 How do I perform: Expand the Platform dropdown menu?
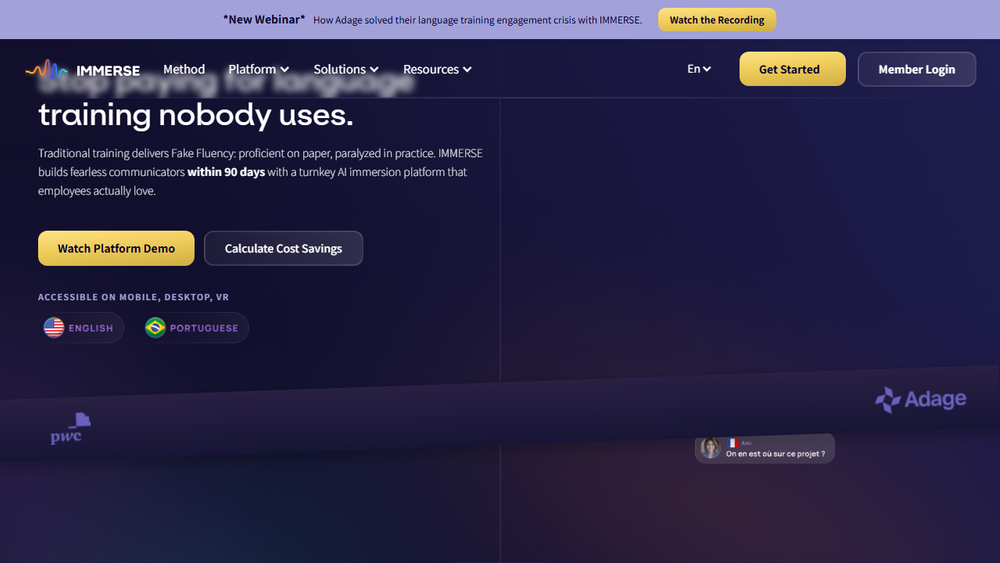[258, 69]
